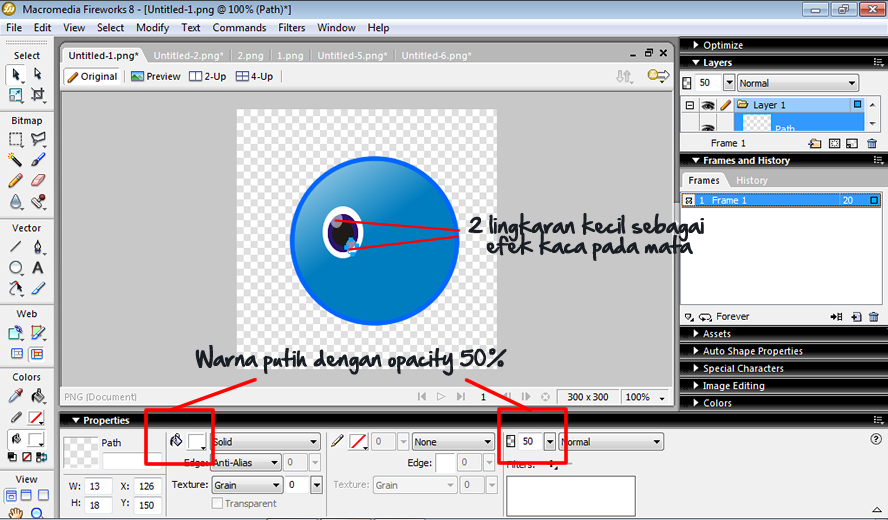Switch to Untitled-2.png document tab
The image size is (888, 520).
[x=189, y=56]
